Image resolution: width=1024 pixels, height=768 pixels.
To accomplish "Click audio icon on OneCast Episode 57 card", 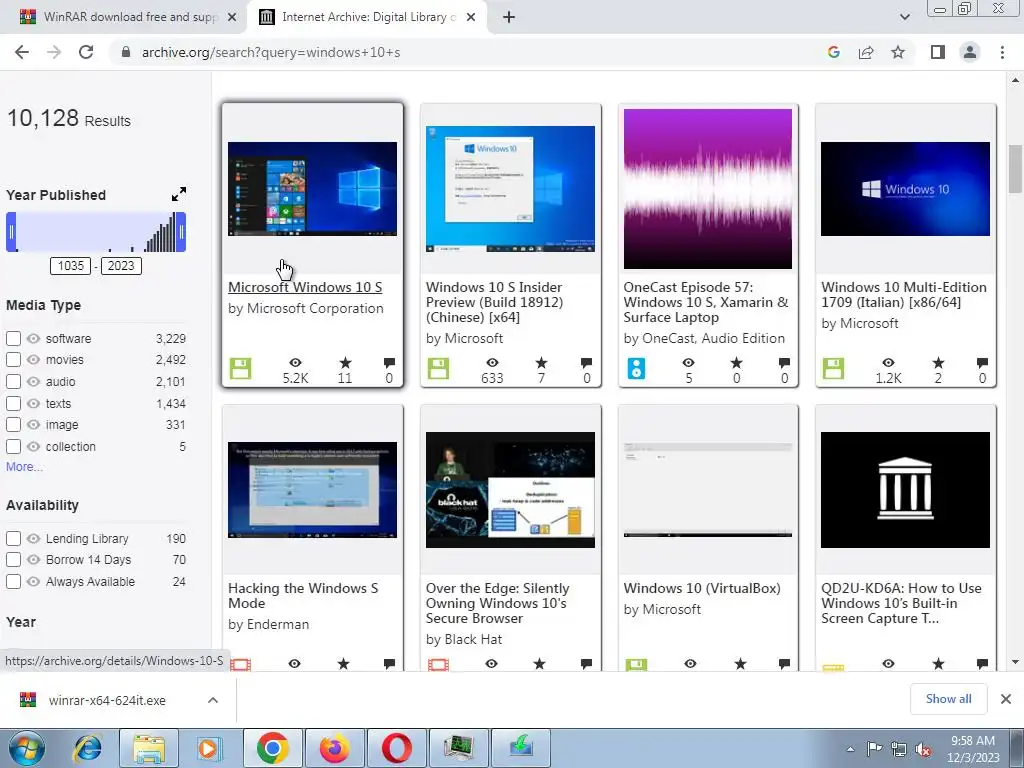I will 636,368.
